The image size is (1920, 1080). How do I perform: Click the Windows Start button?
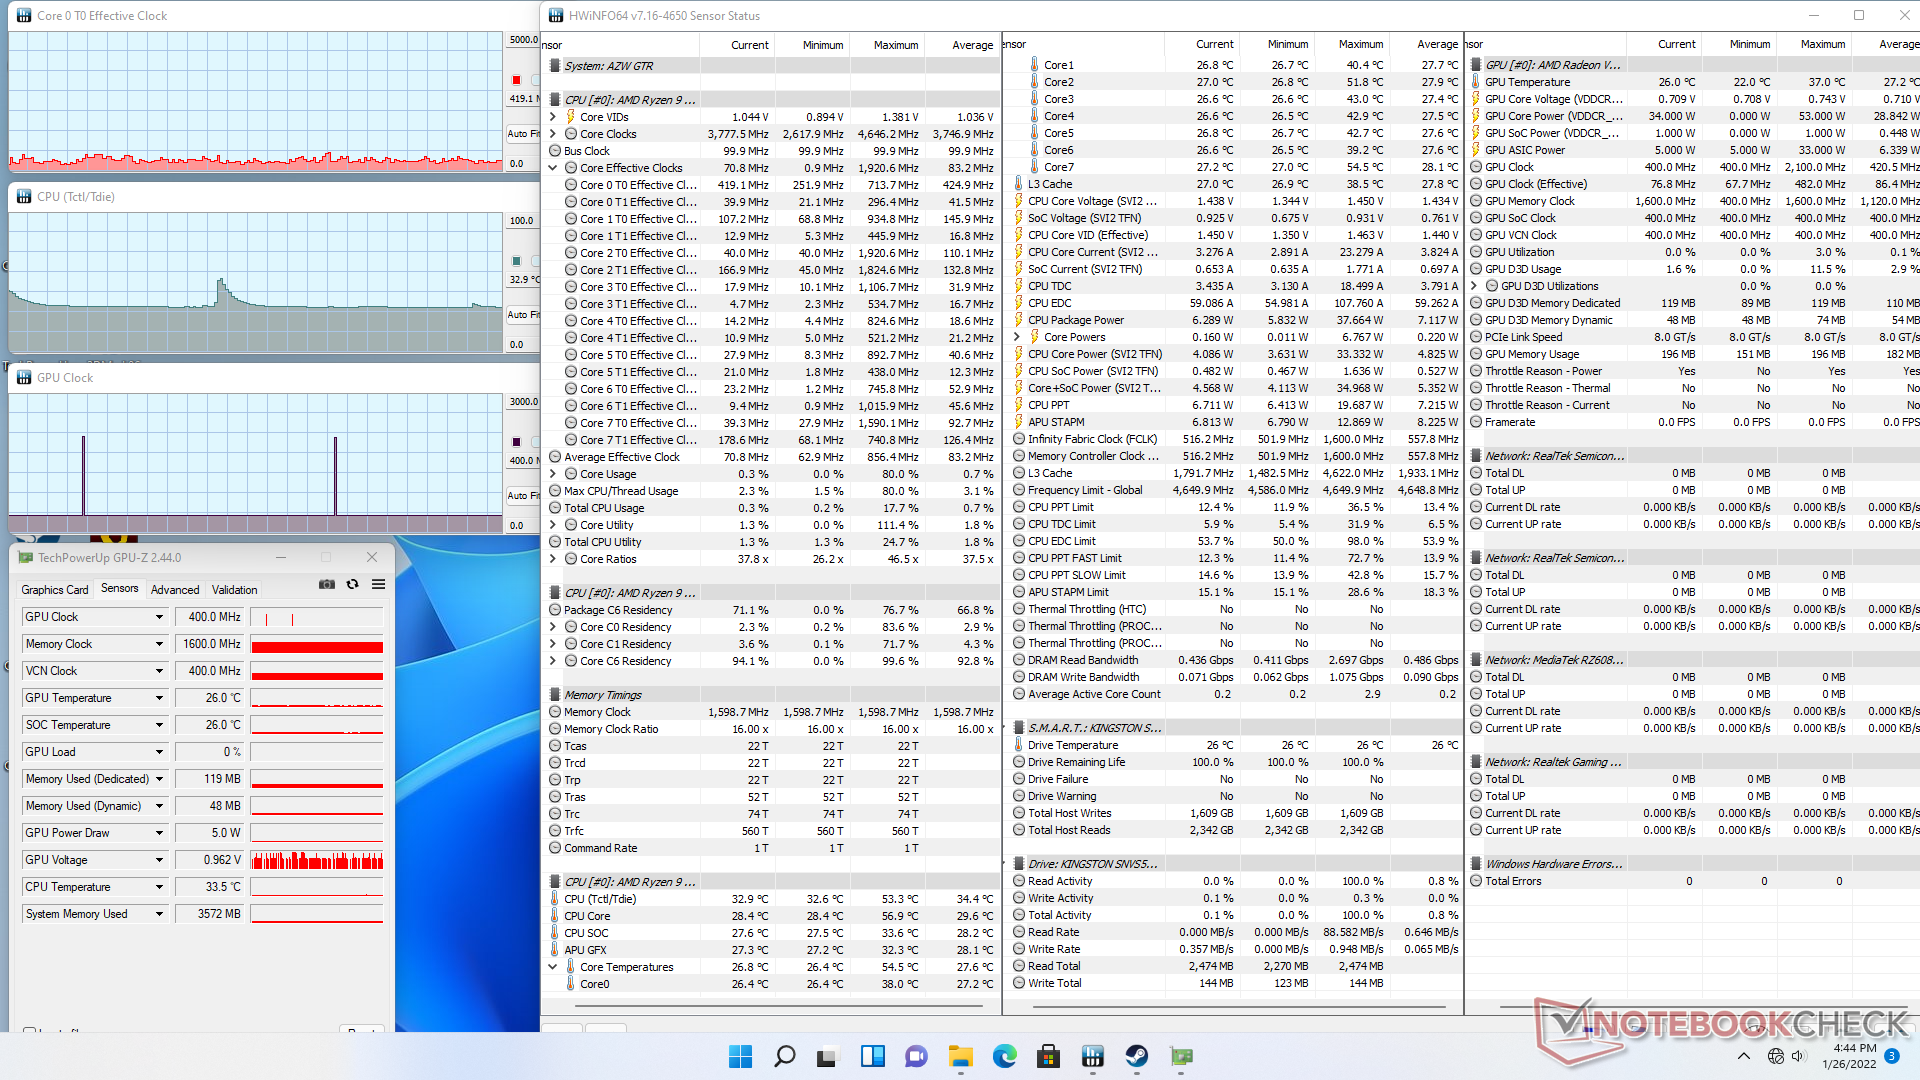[x=740, y=1056]
